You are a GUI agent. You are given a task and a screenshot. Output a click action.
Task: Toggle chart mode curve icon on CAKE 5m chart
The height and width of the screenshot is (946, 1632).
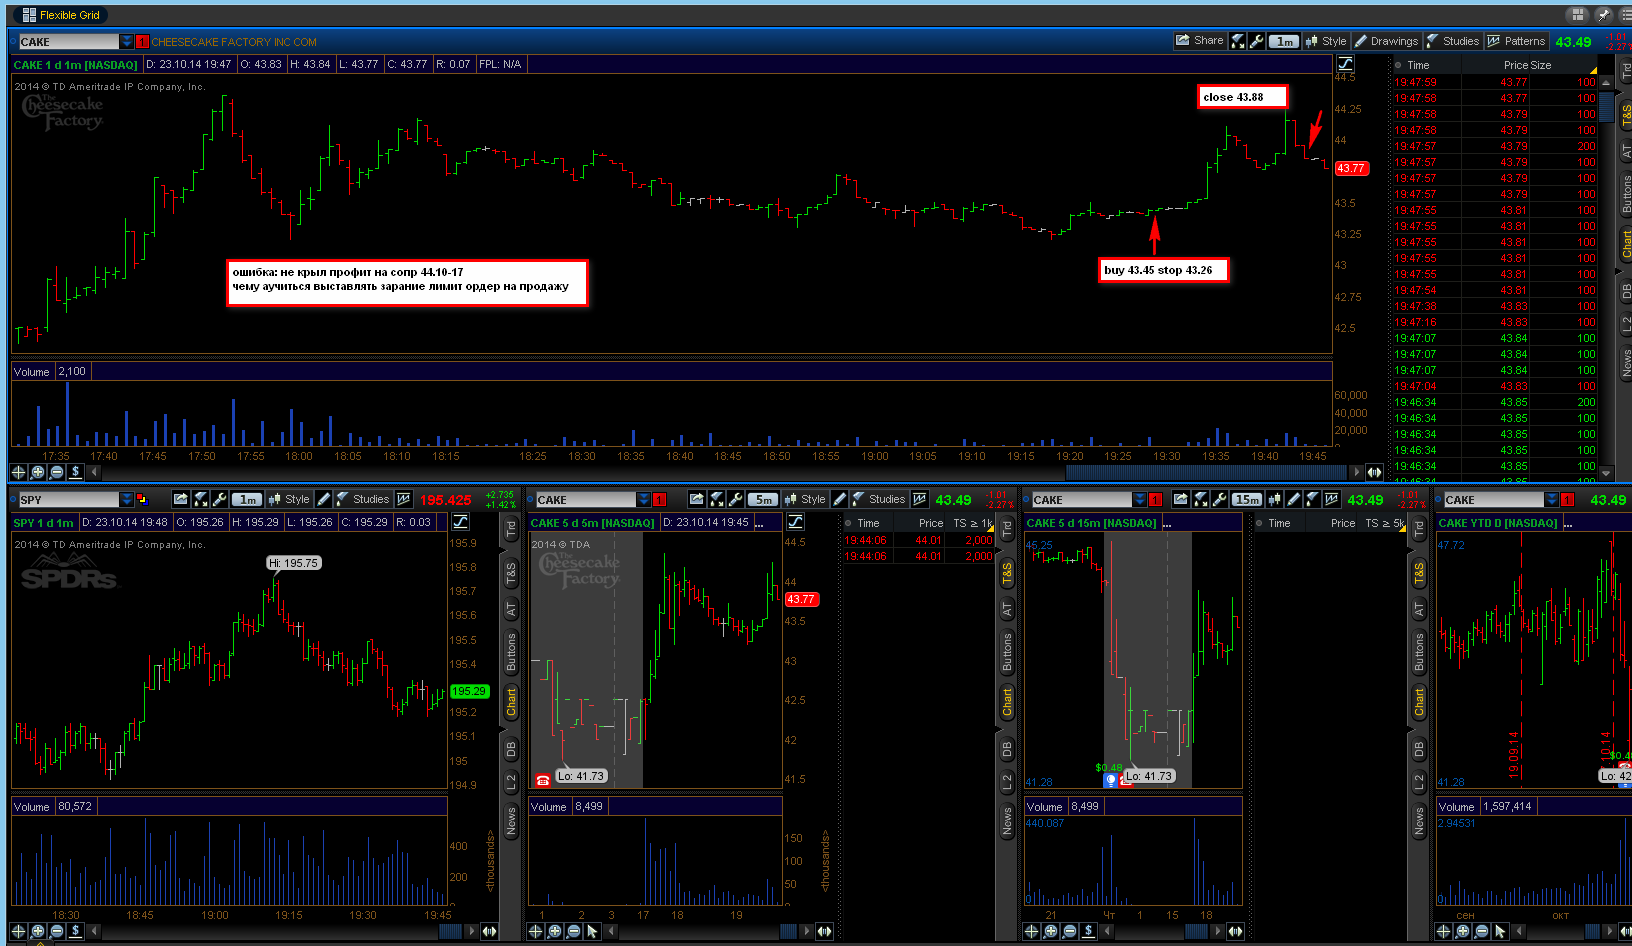(x=796, y=521)
